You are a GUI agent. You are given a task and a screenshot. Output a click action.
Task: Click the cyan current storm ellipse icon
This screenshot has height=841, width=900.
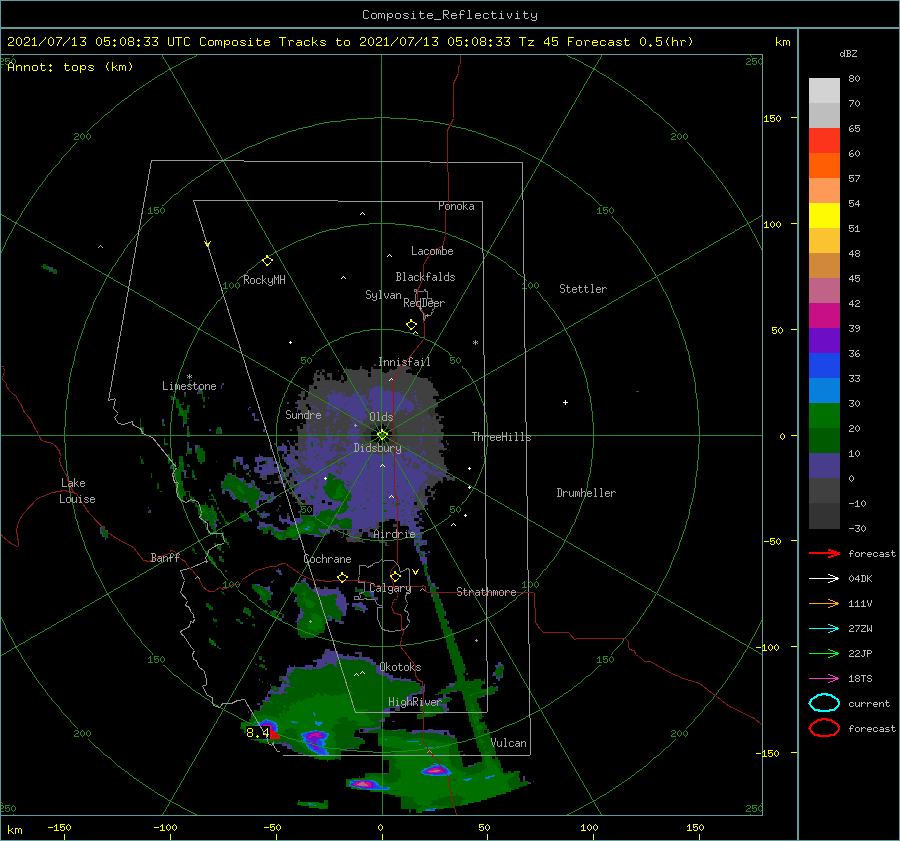pyautogui.click(x=824, y=703)
